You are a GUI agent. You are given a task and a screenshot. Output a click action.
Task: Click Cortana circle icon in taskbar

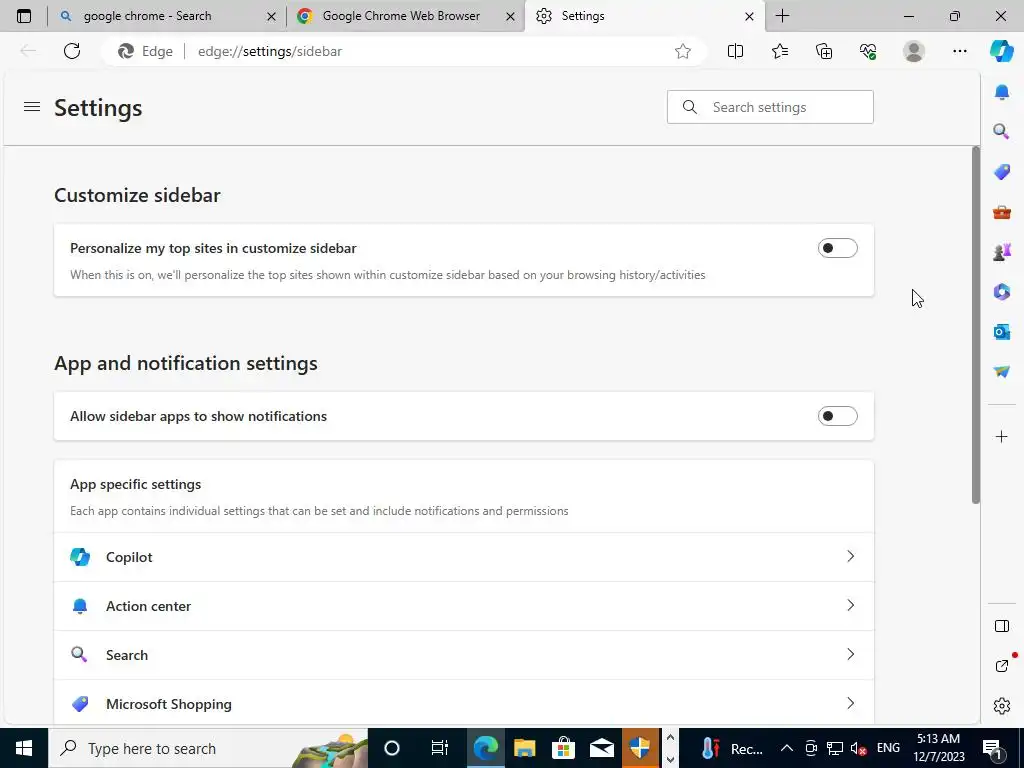tap(392, 748)
